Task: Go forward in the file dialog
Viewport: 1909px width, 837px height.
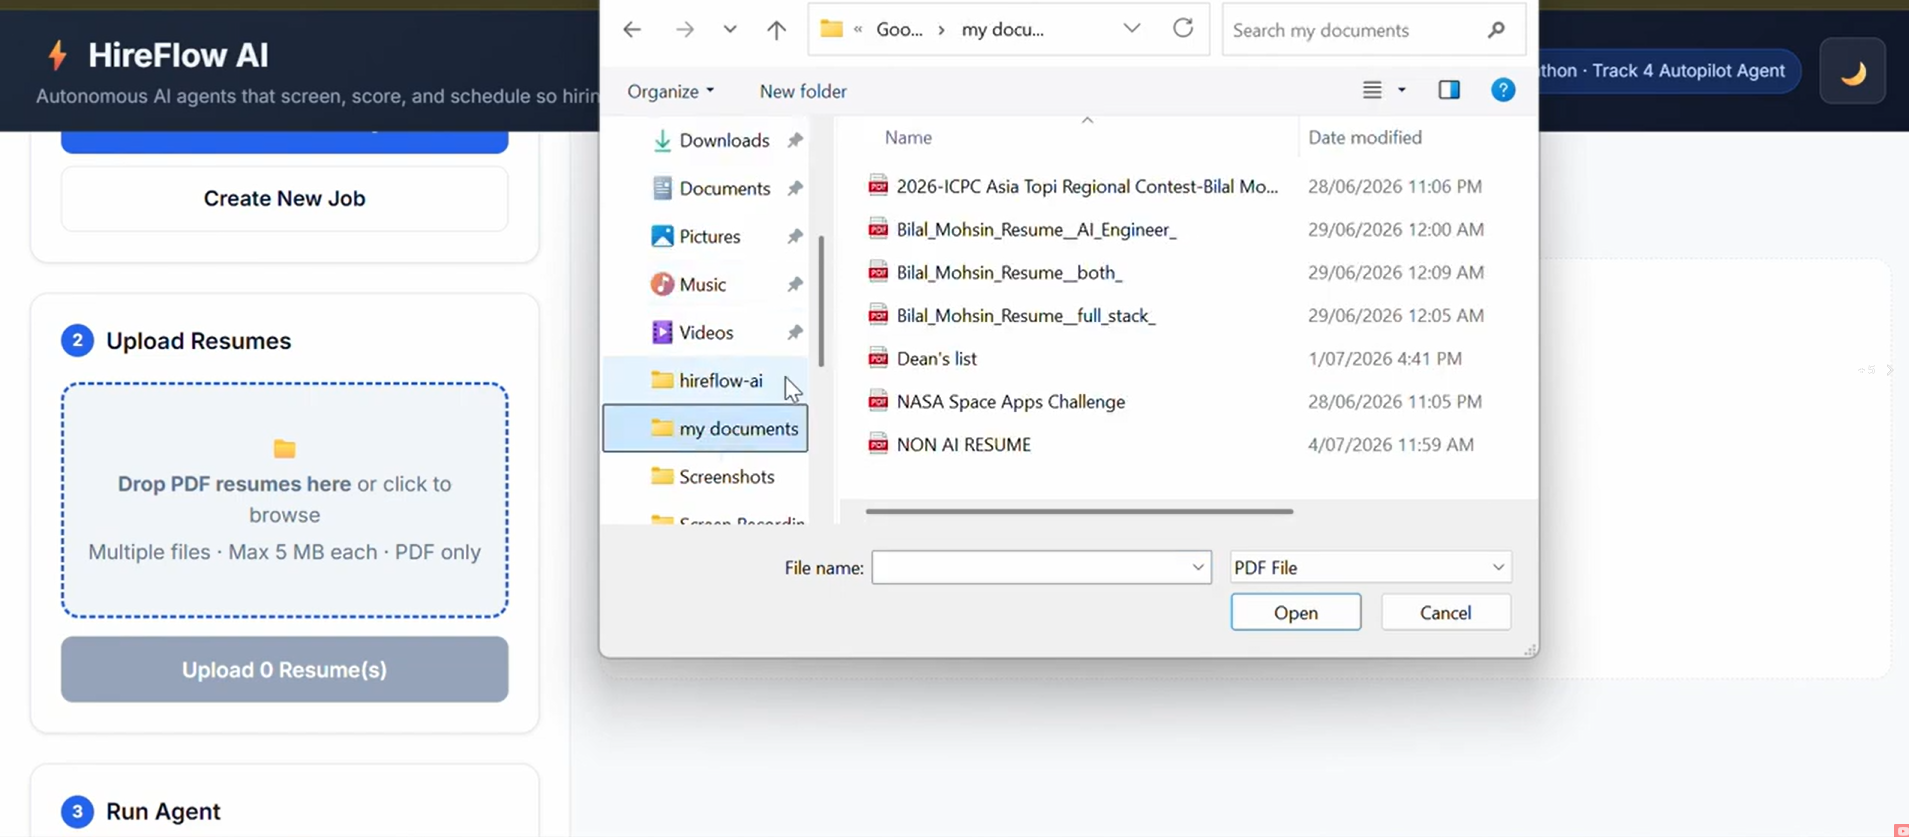Action: click(x=685, y=30)
